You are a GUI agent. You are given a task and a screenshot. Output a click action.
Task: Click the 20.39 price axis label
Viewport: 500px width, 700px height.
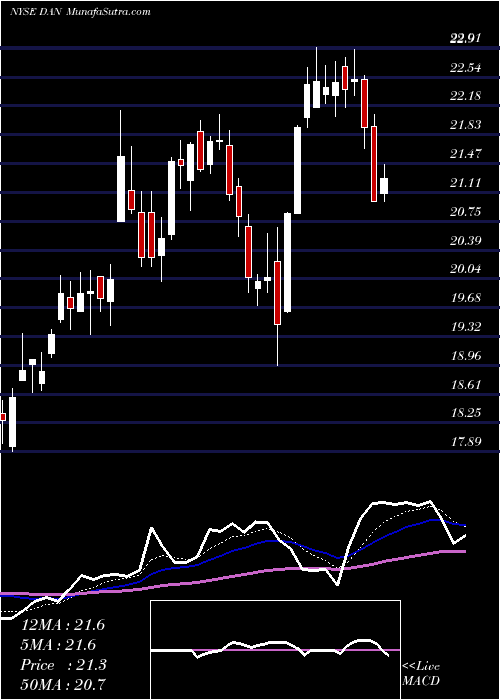pyautogui.click(x=466, y=241)
